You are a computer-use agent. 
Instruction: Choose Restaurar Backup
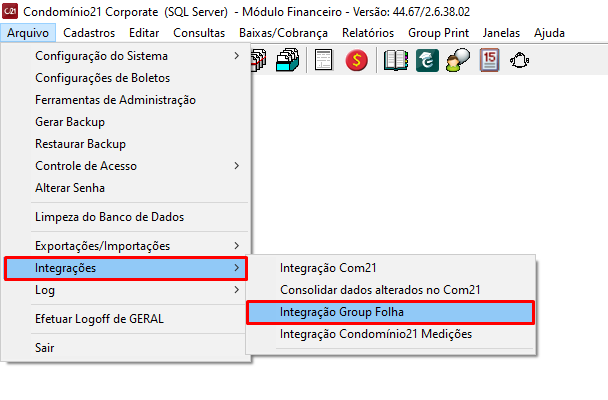coord(126,144)
